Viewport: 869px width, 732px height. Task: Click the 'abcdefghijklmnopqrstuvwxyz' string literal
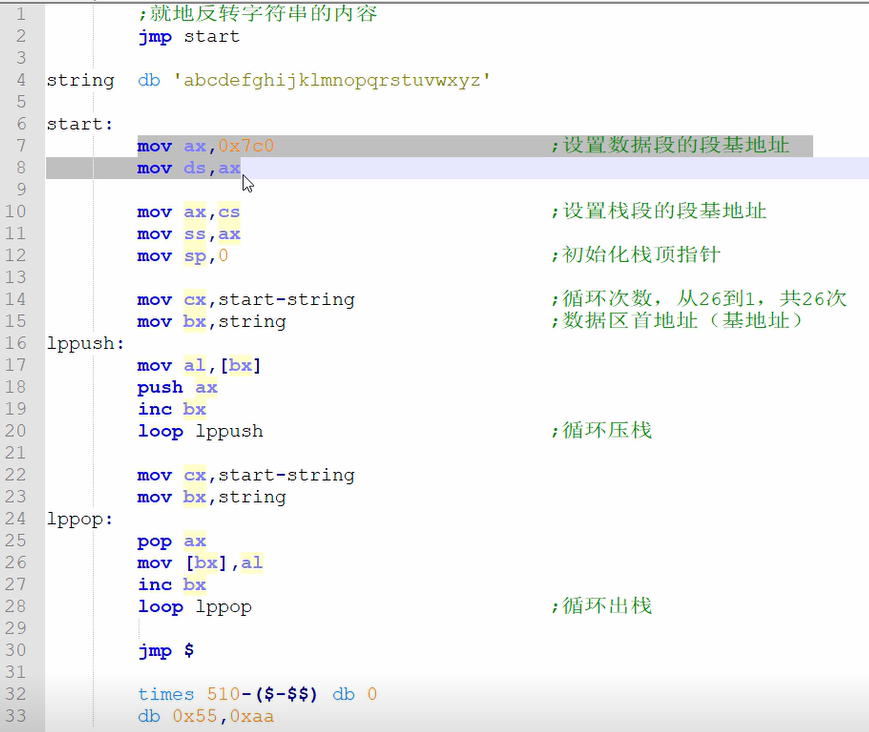[x=331, y=81]
